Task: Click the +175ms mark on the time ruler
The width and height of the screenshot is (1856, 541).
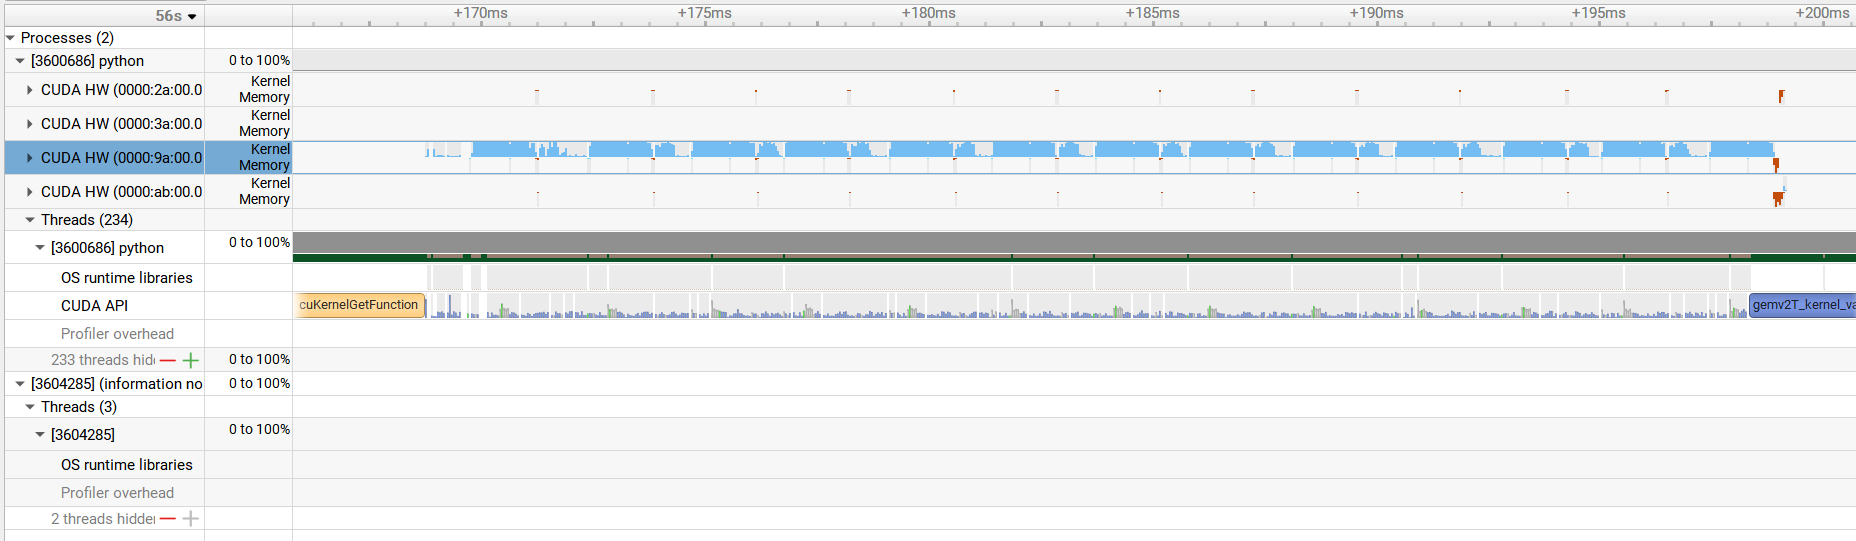Action: click(704, 14)
